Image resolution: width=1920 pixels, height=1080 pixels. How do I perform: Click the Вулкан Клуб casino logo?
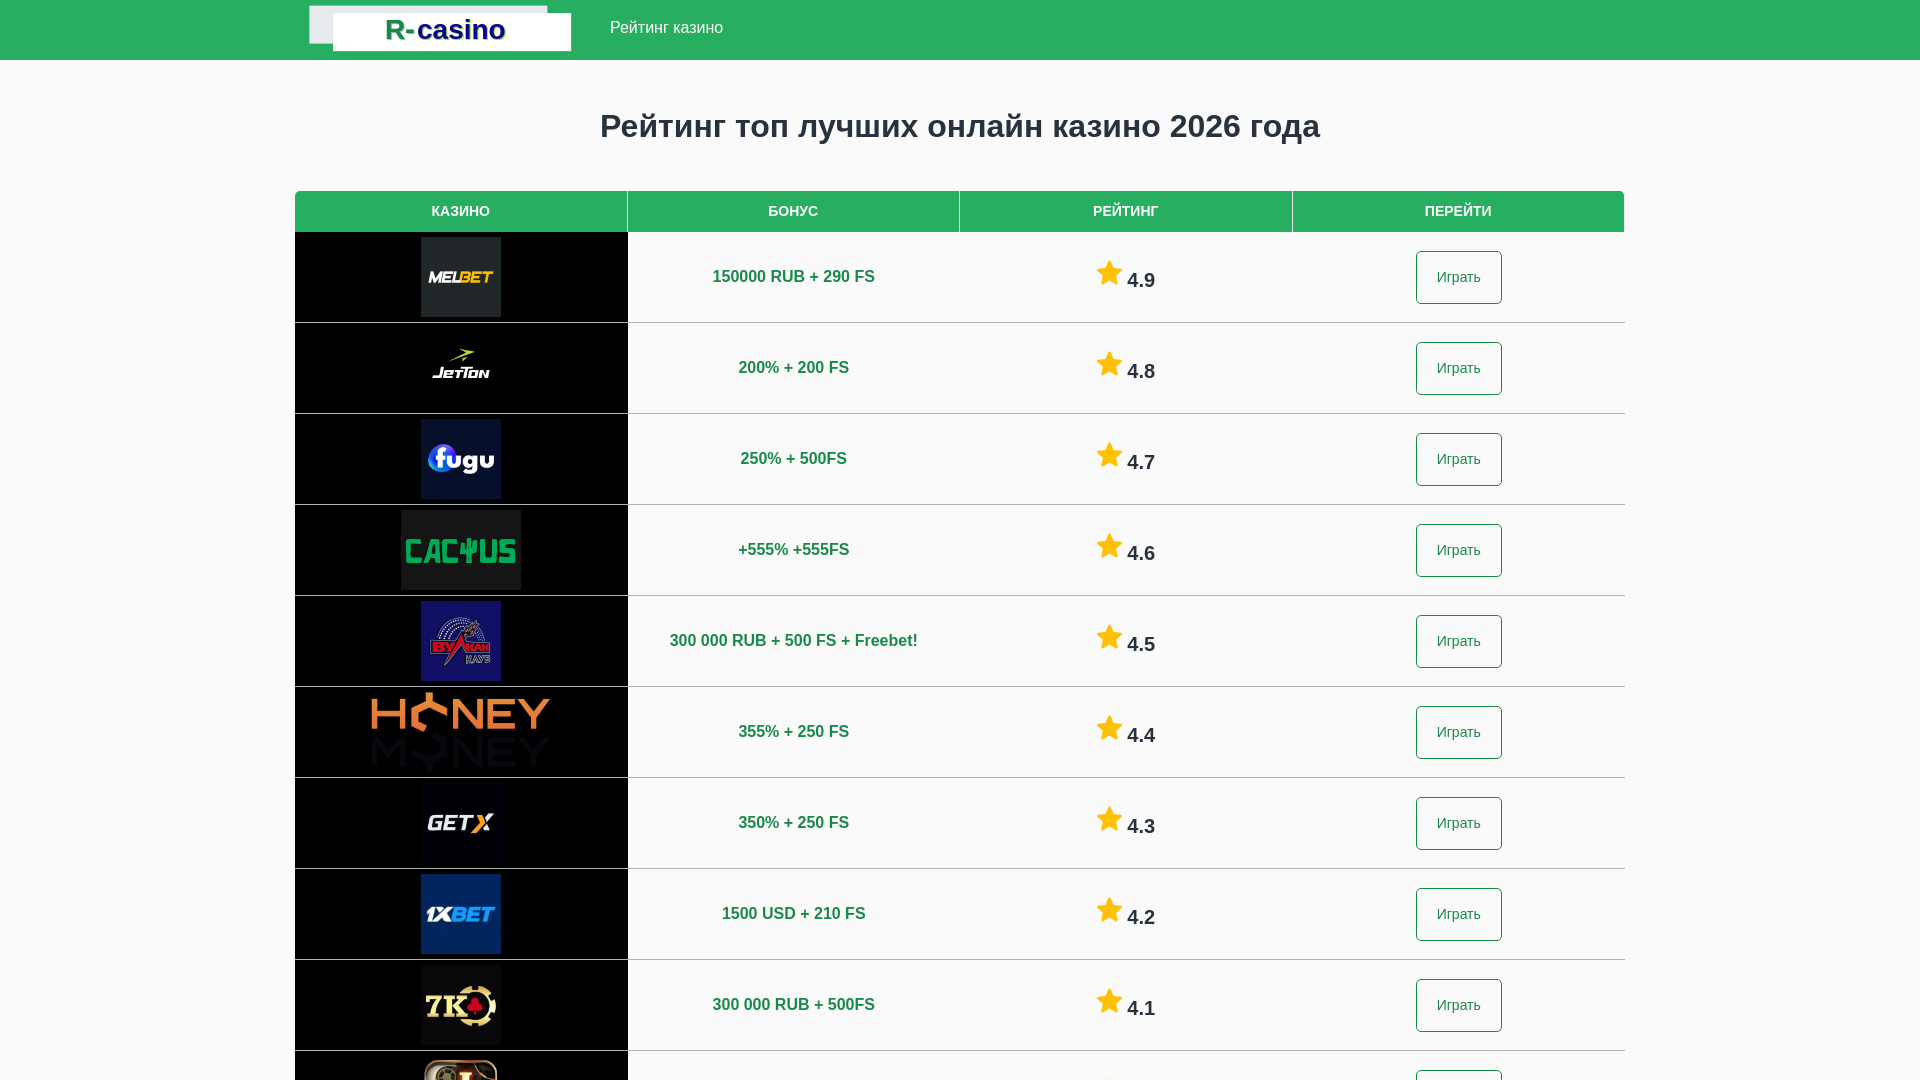(461, 641)
